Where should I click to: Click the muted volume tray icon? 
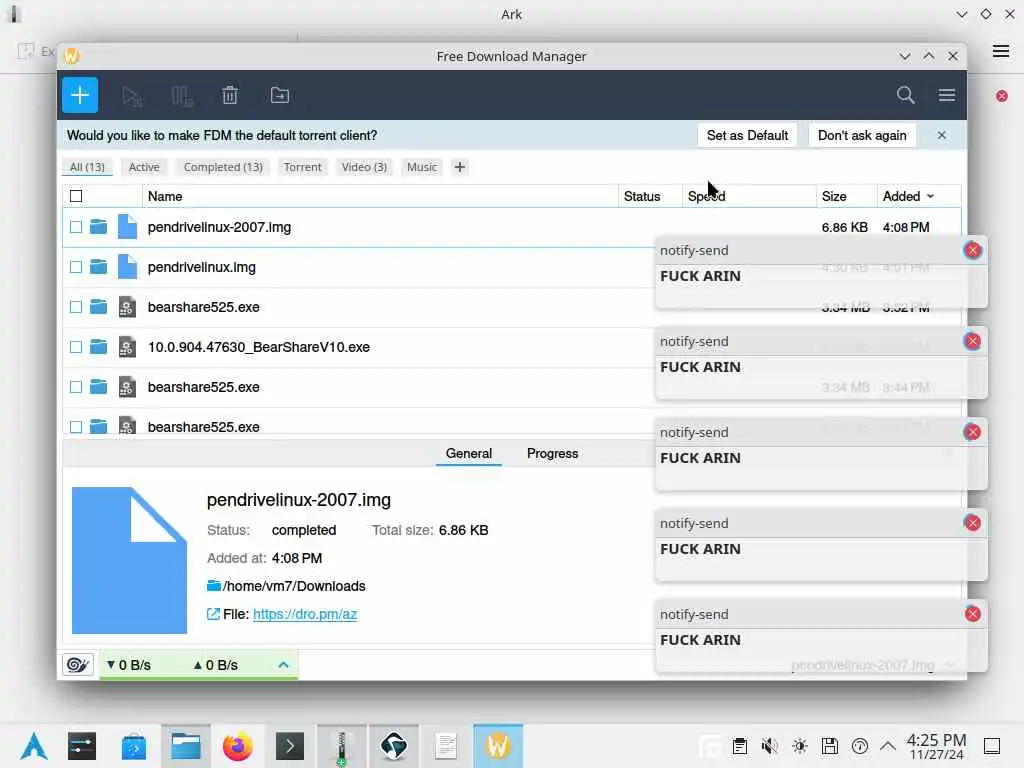(x=769, y=746)
